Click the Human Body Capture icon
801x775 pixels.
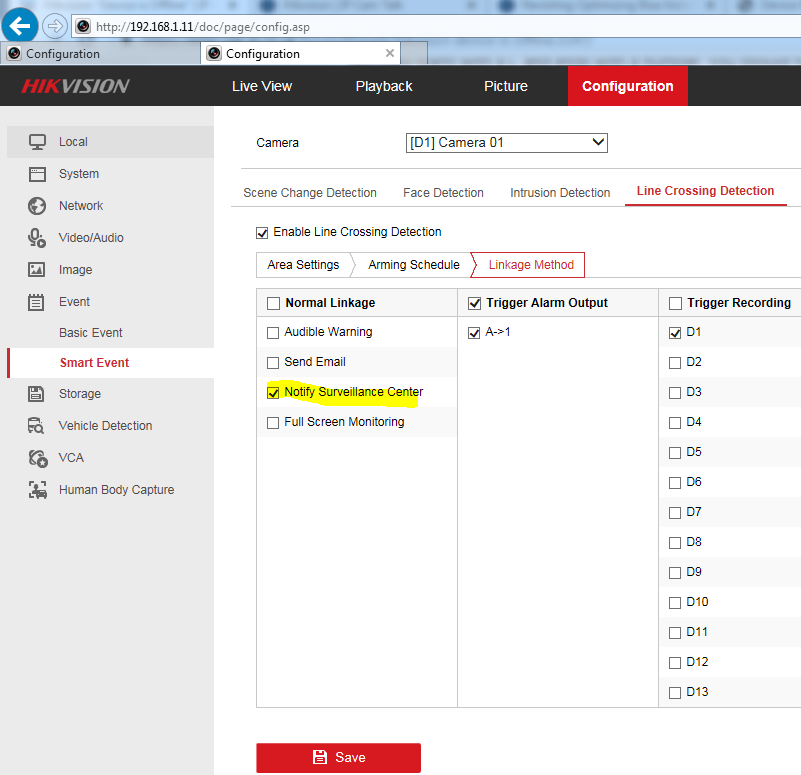click(37, 490)
